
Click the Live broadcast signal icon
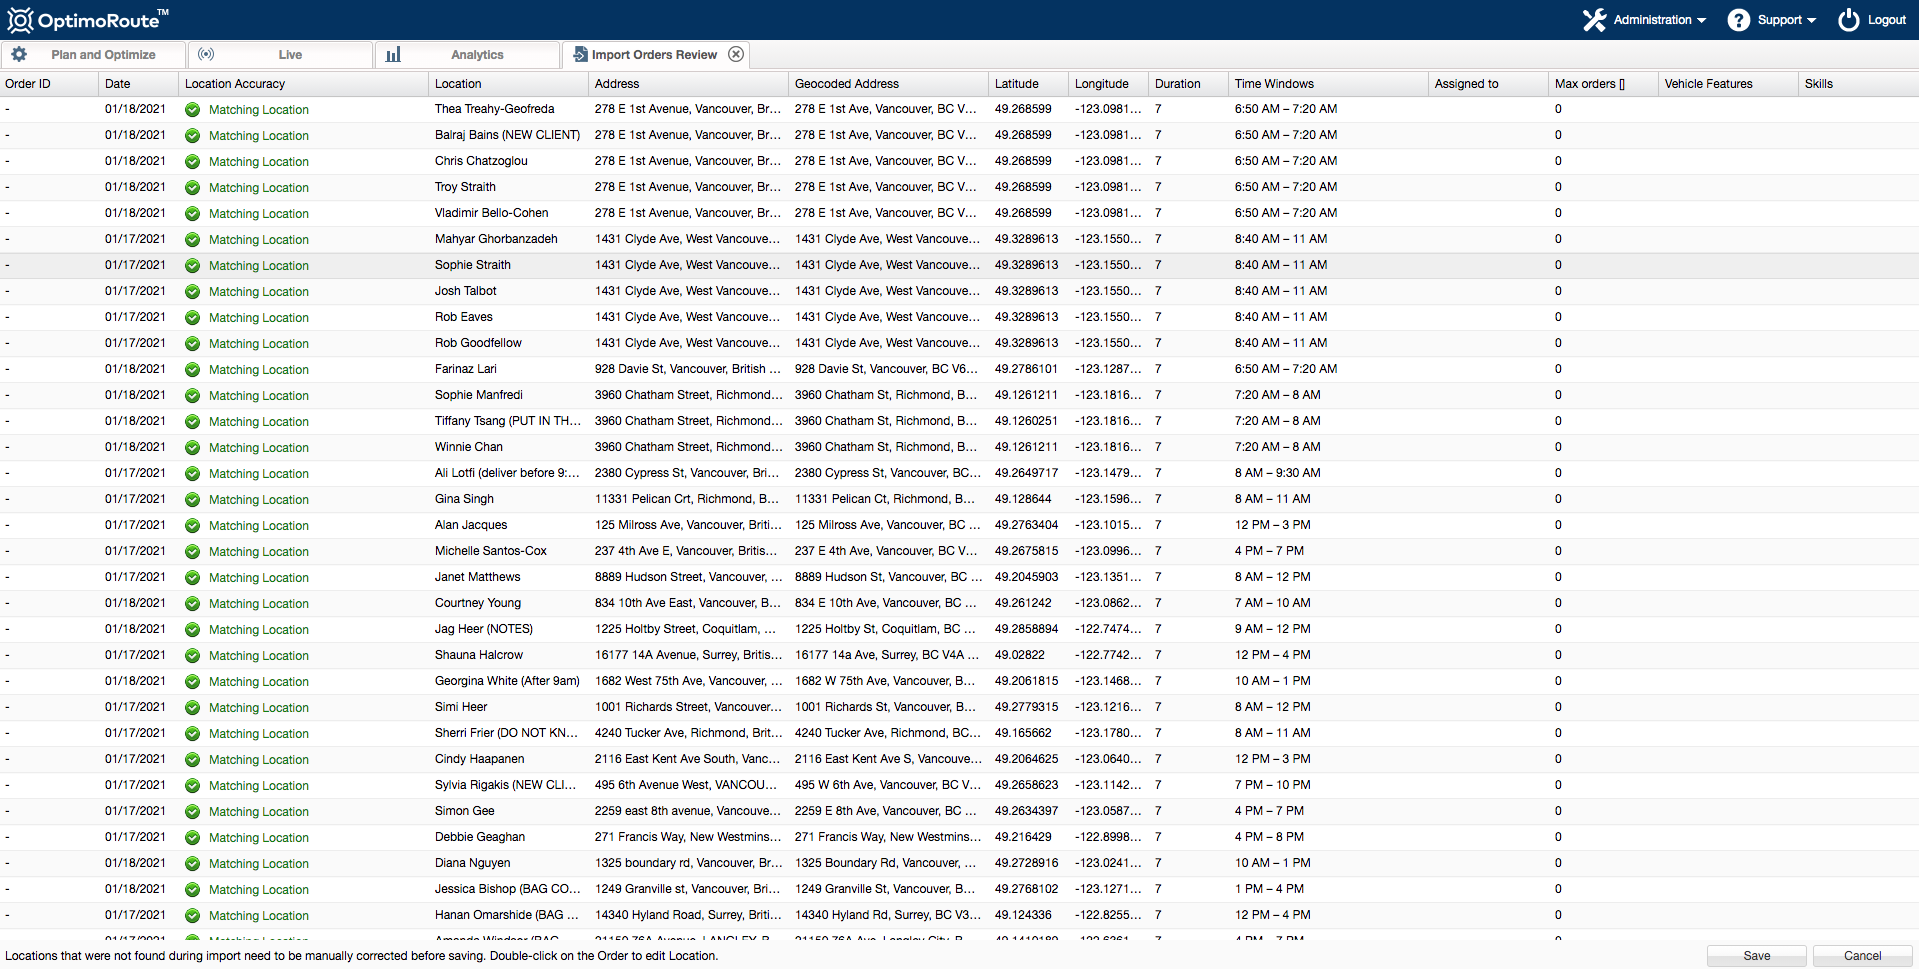(206, 55)
